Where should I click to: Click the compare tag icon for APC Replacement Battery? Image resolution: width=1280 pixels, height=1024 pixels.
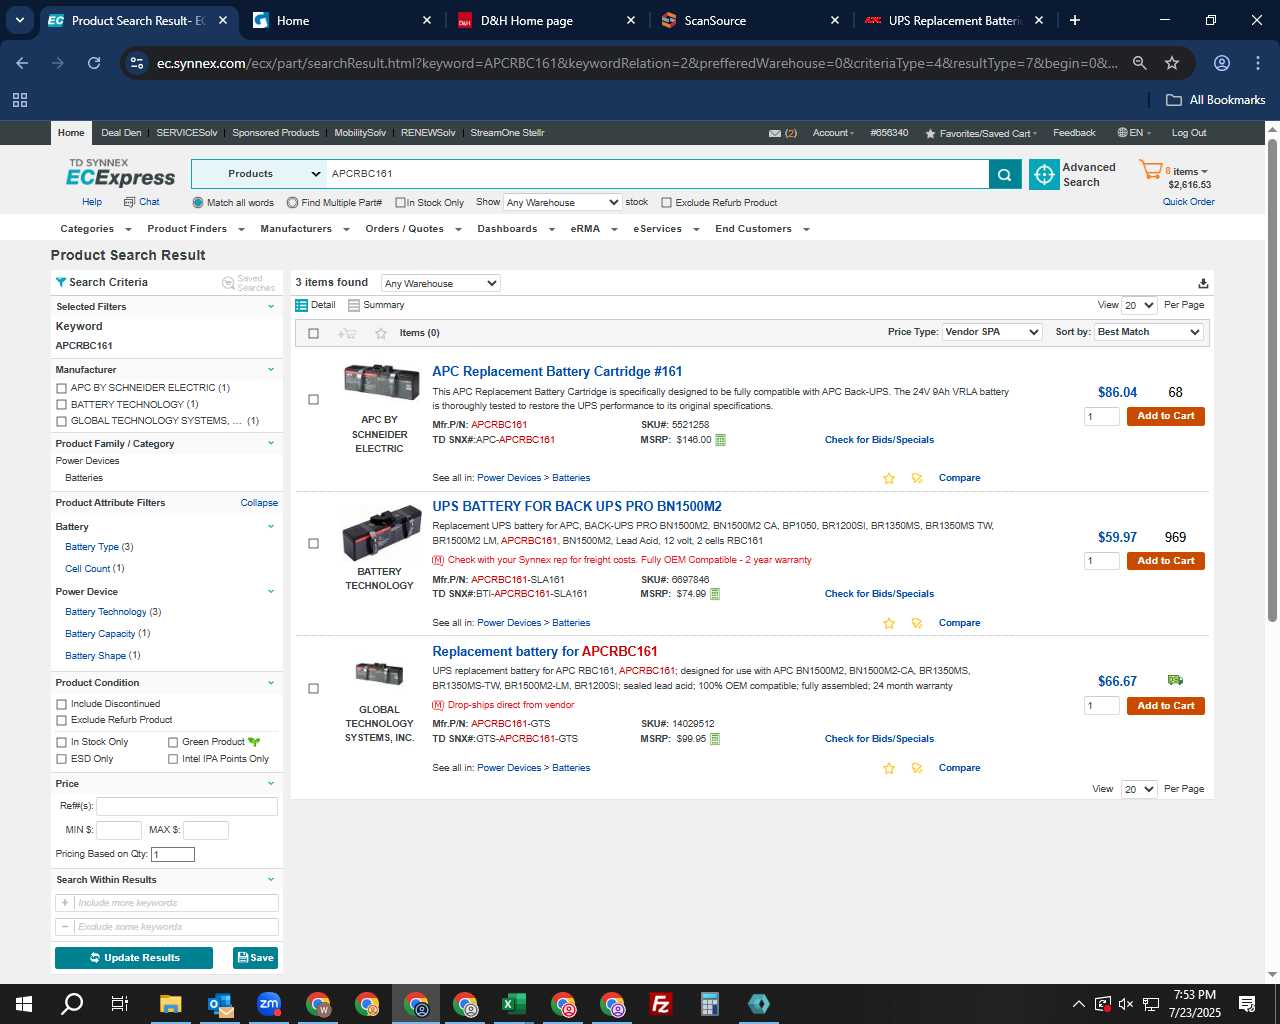917,478
